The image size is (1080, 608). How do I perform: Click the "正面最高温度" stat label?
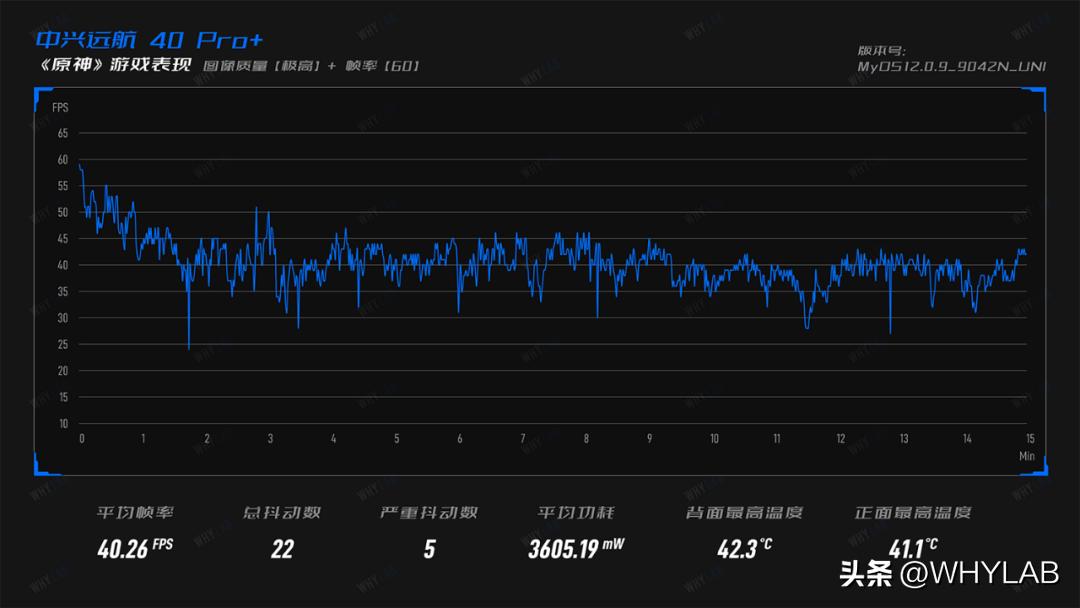click(x=913, y=512)
